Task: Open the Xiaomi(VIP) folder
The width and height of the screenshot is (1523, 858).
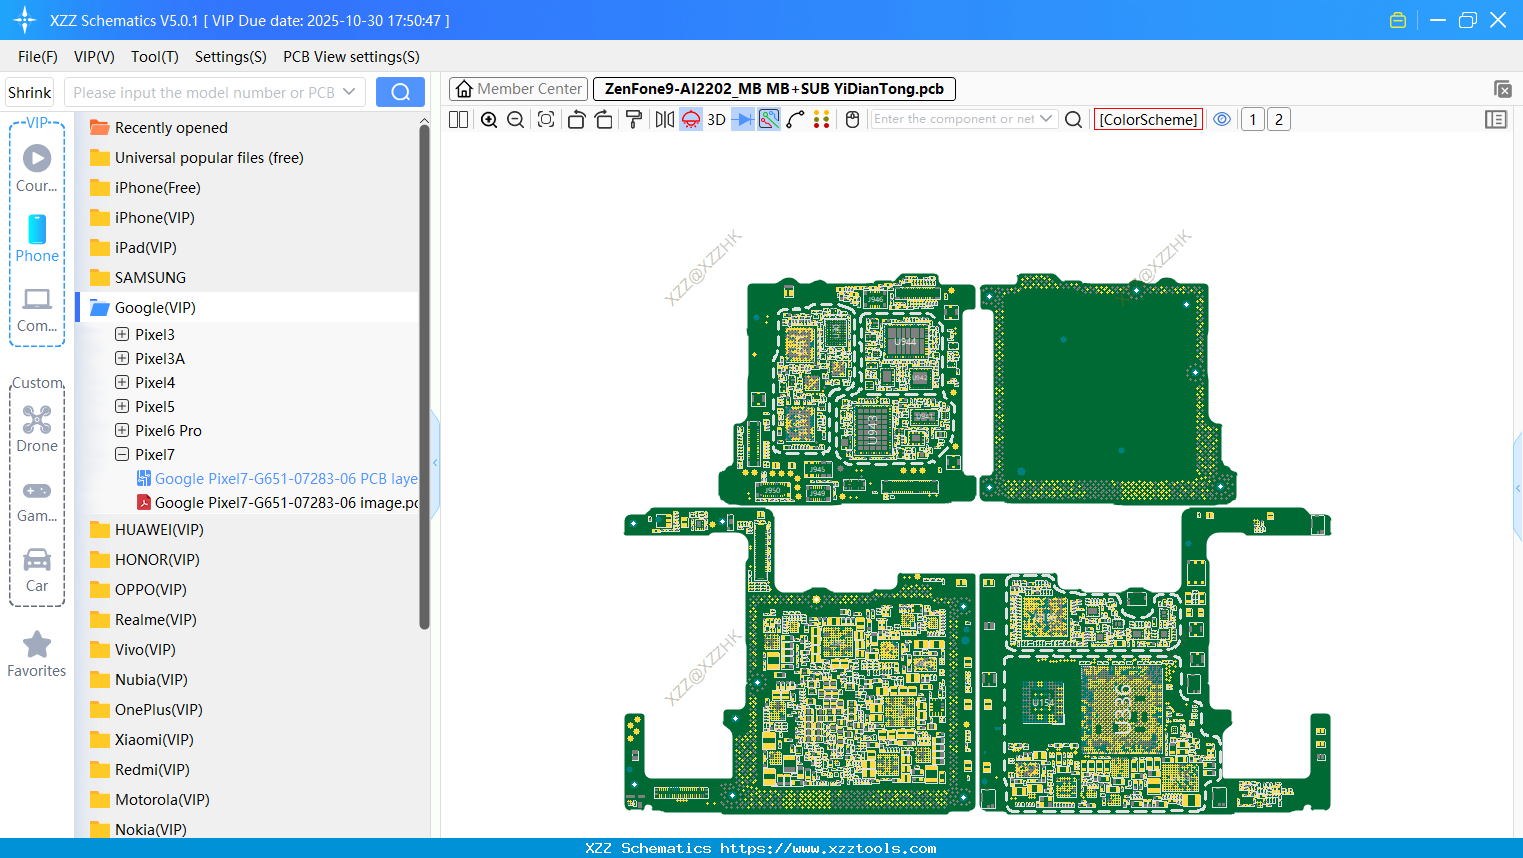Action: [142, 739]
